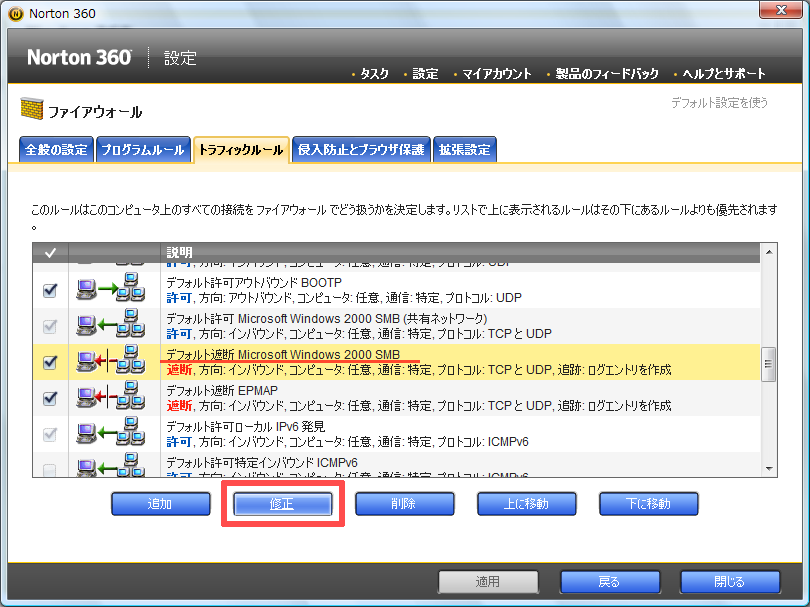Click the outbound BOOTP rule network icon
This screenshot has width=810, height=607.
[114, 290]
